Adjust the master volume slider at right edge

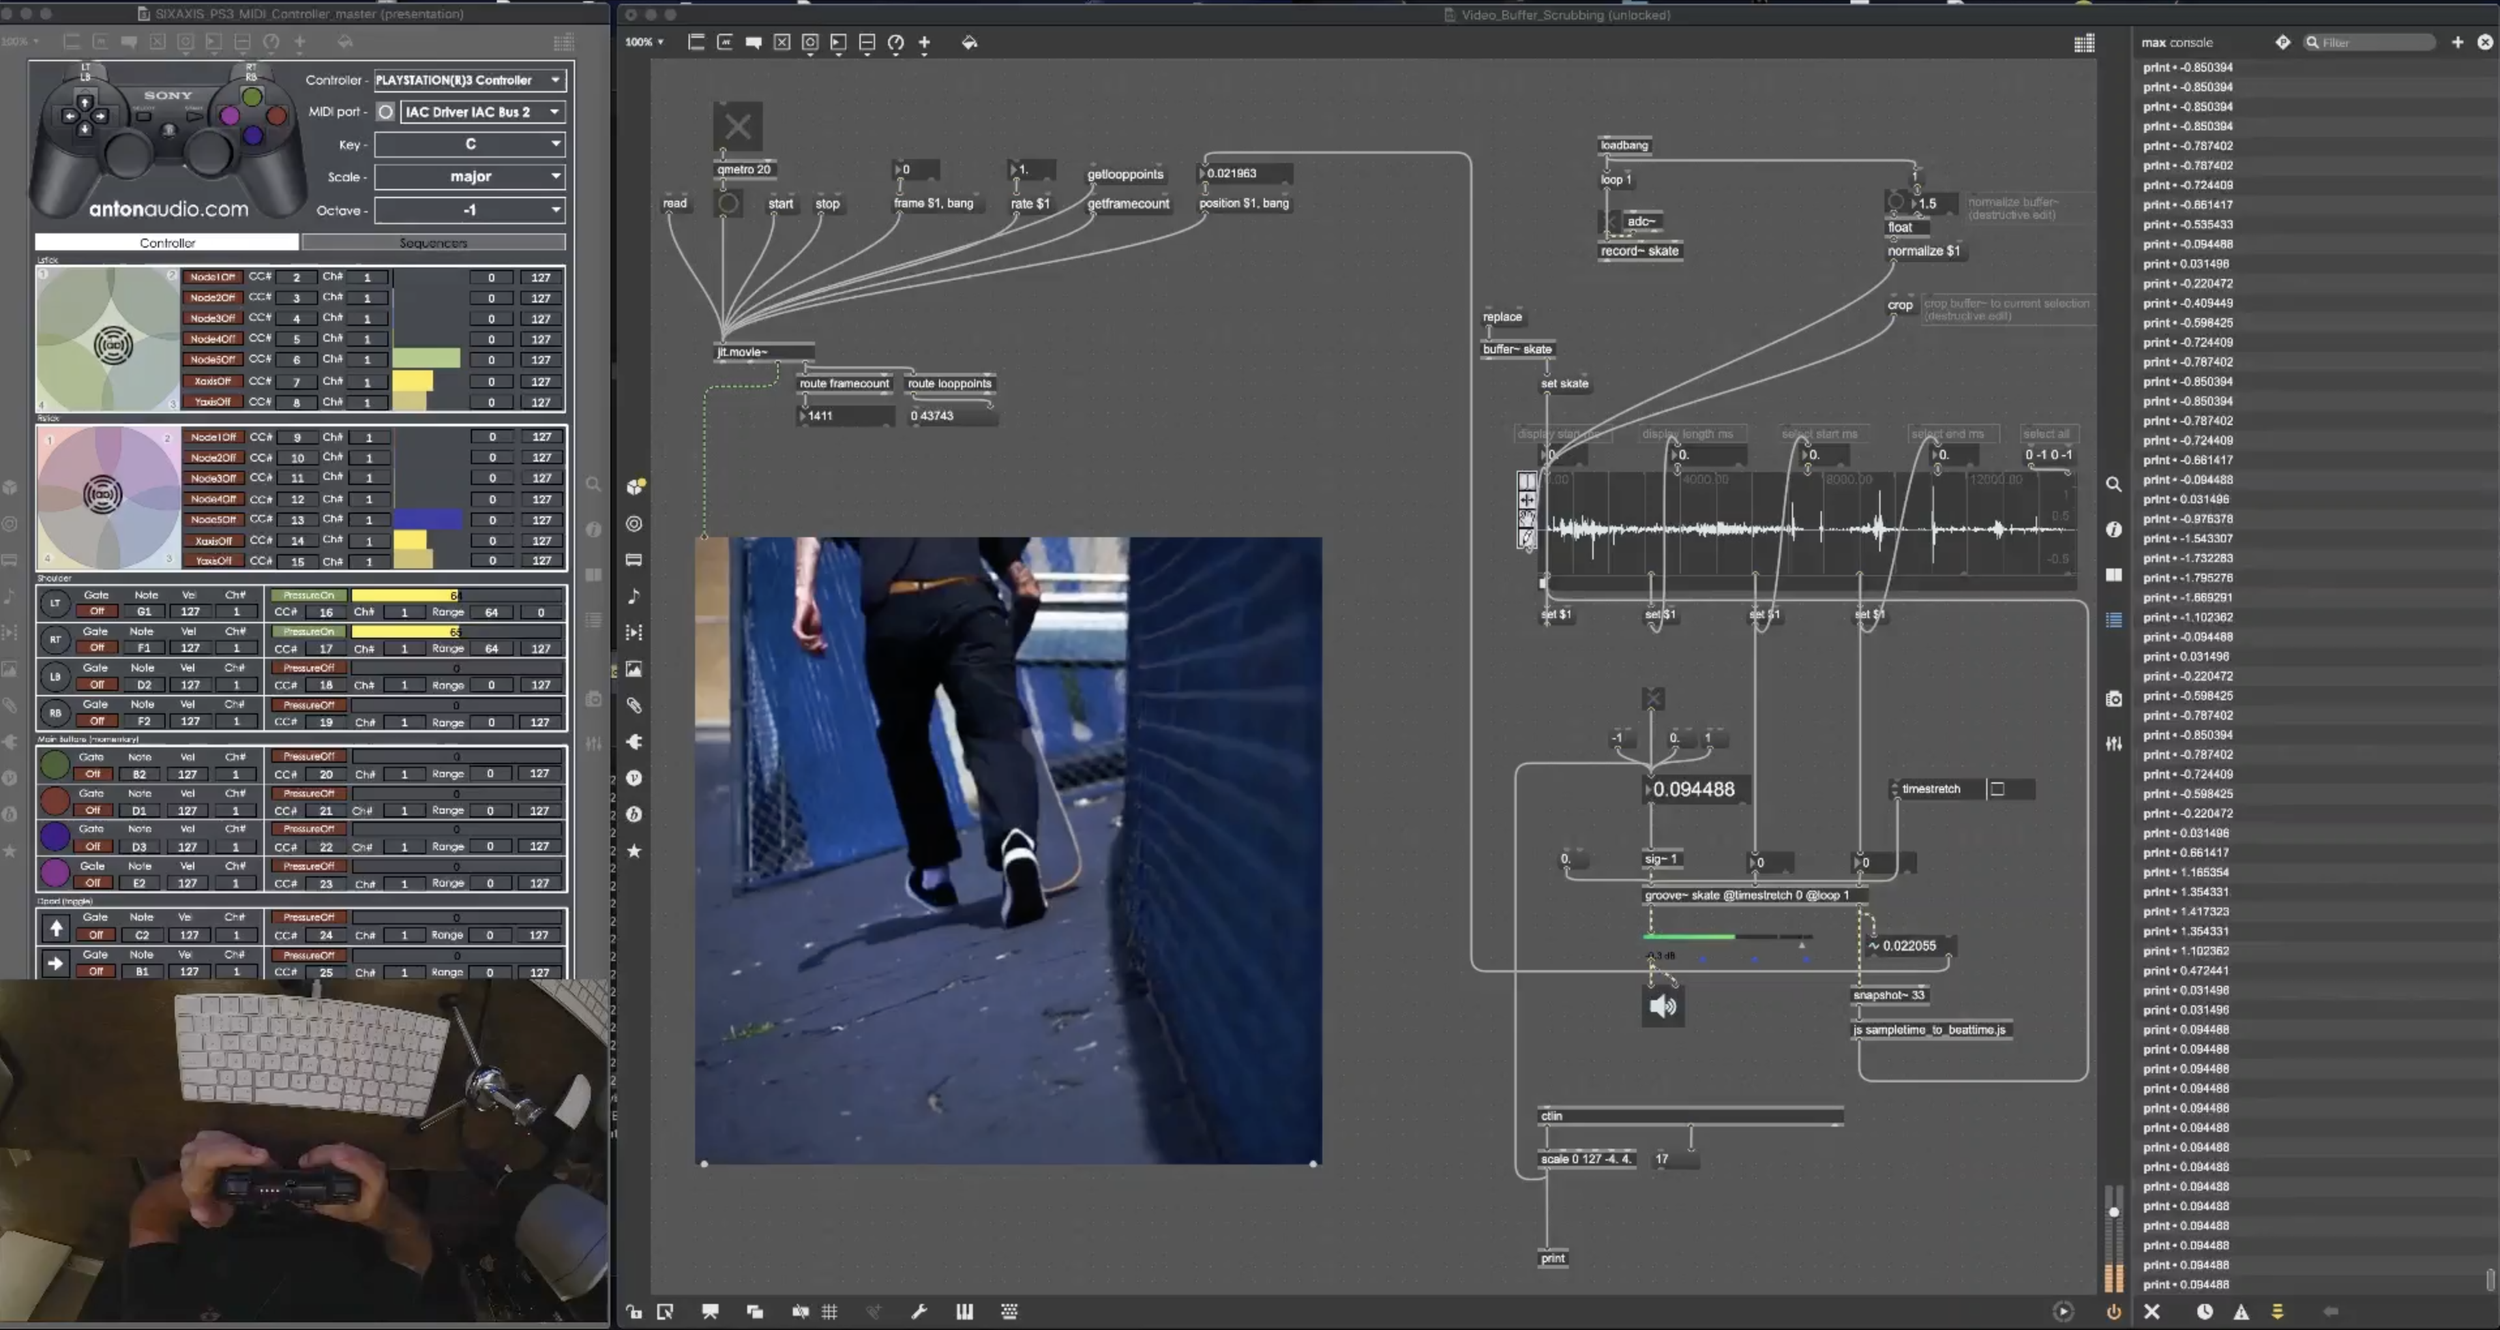click(x=2113, y=1240)
